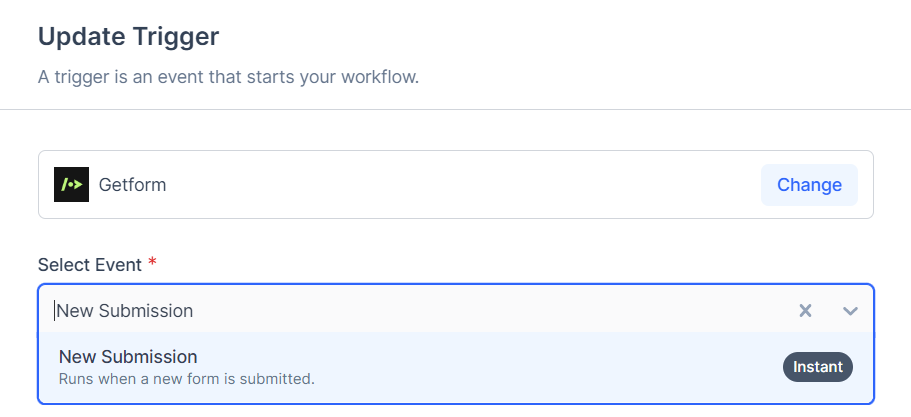This screenshot has height=417, width=911.
Task: Click the Select Event field label
Action: click(90, 264)
